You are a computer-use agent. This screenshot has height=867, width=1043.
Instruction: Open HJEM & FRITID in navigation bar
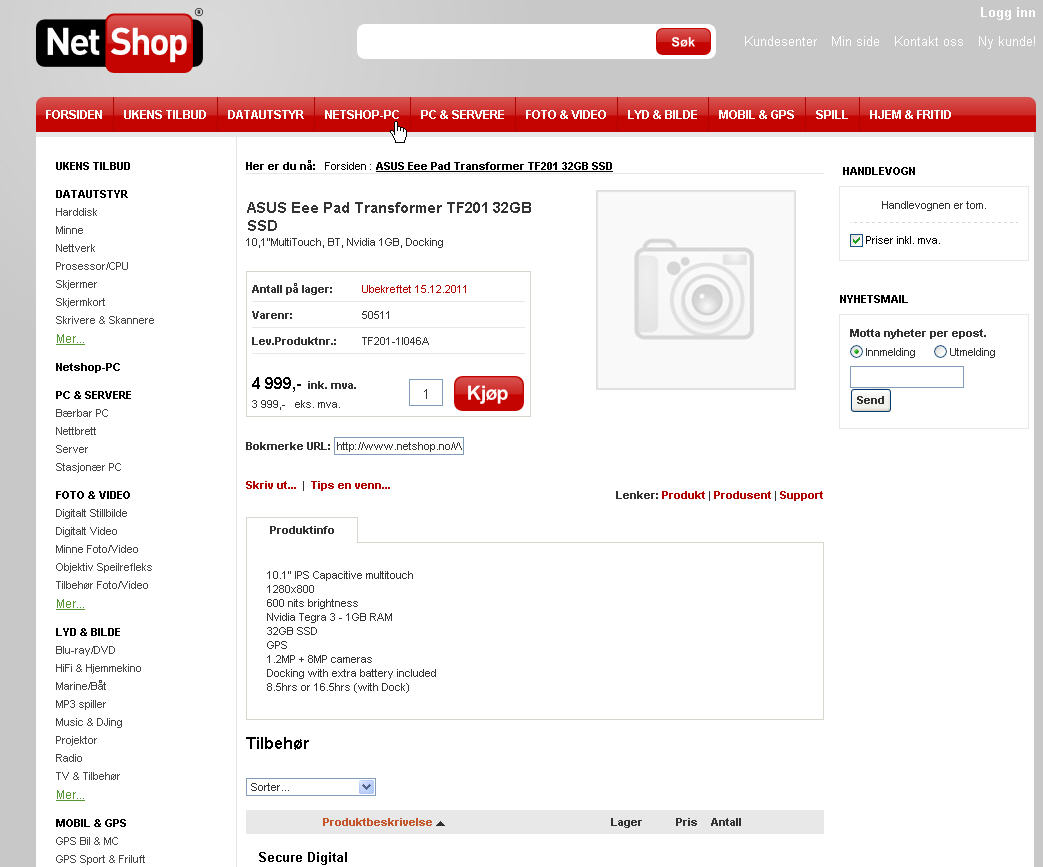[910, 114]
